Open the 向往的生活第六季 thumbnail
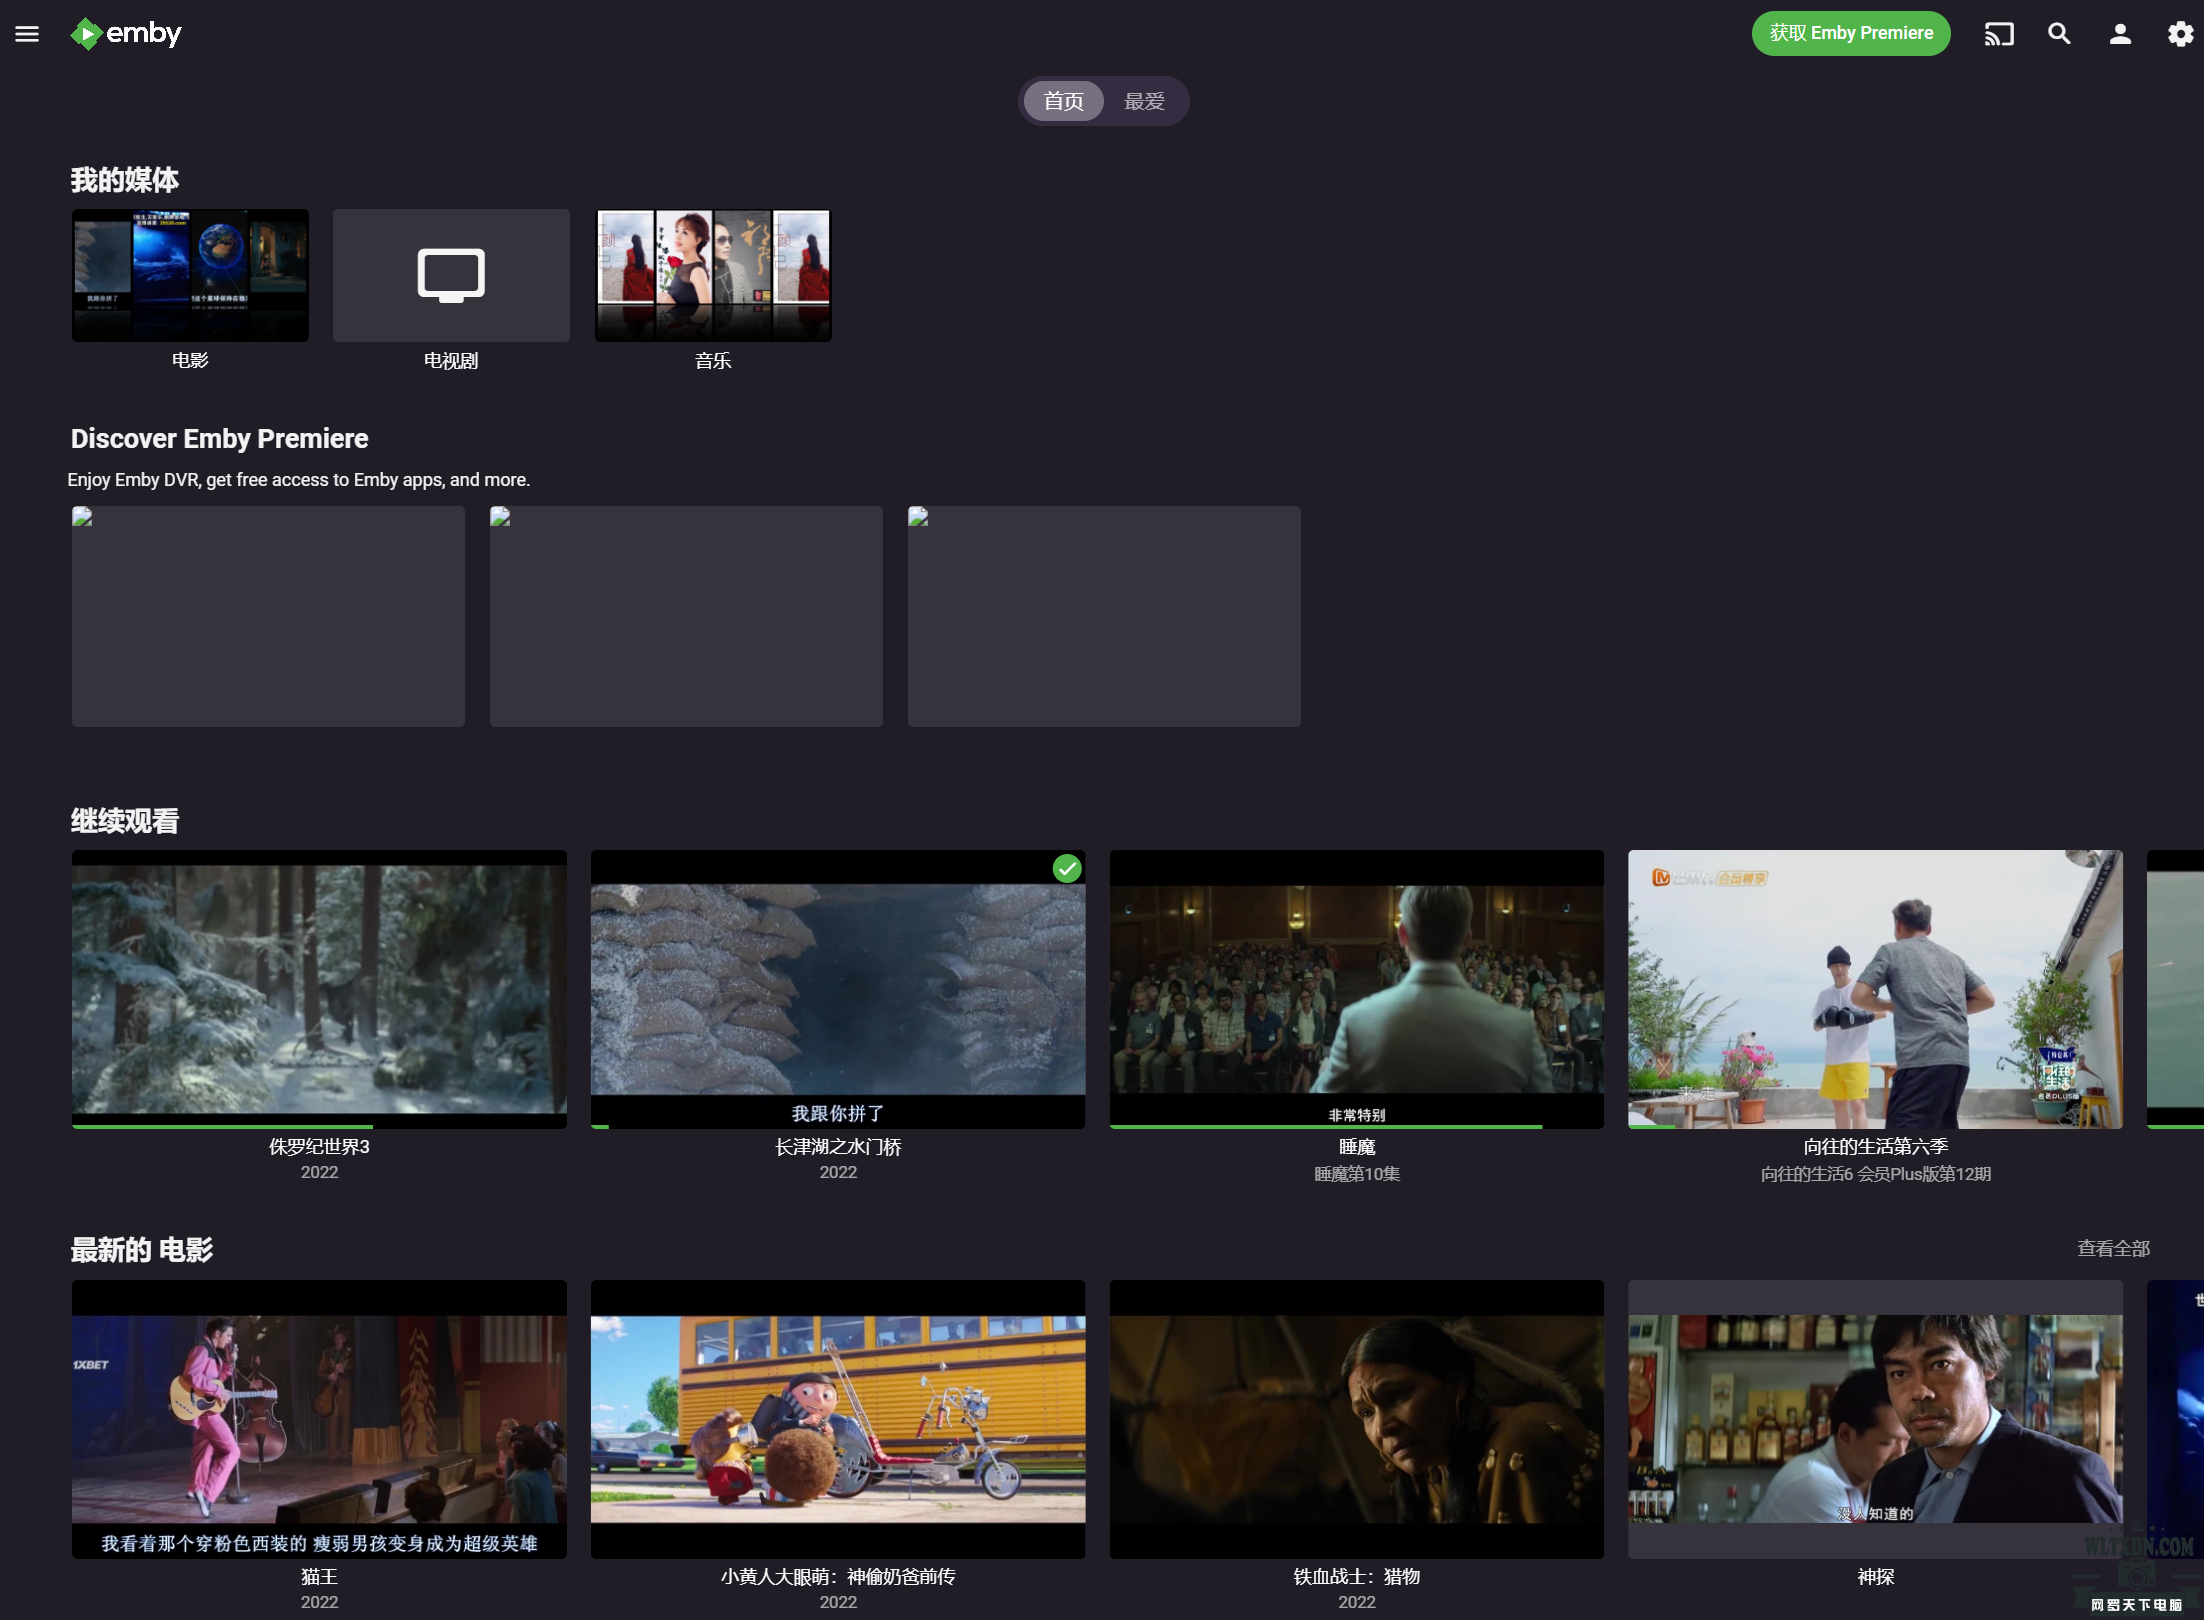This screenshot has height=1620, width=2204. (x=1875, y=989)
